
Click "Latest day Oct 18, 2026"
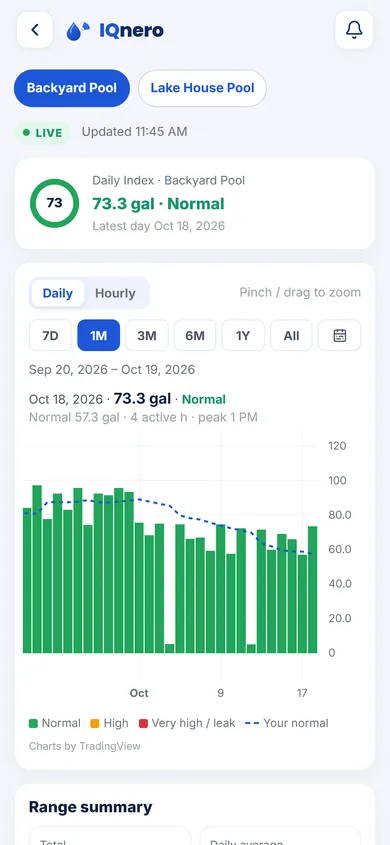pyautogui.click(x=158, y=226)
